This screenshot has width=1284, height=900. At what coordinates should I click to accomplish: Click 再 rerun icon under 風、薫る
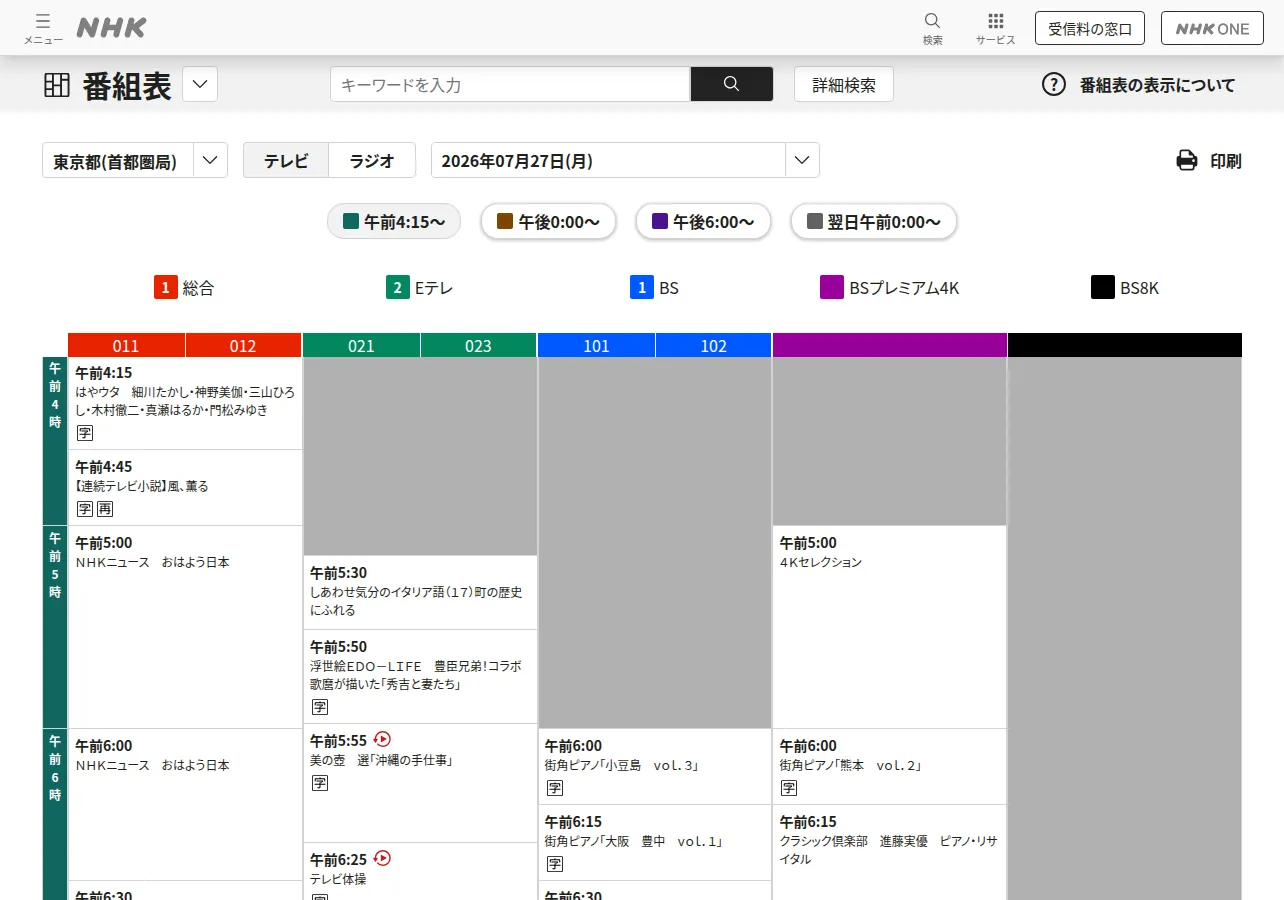coord(105,509)
